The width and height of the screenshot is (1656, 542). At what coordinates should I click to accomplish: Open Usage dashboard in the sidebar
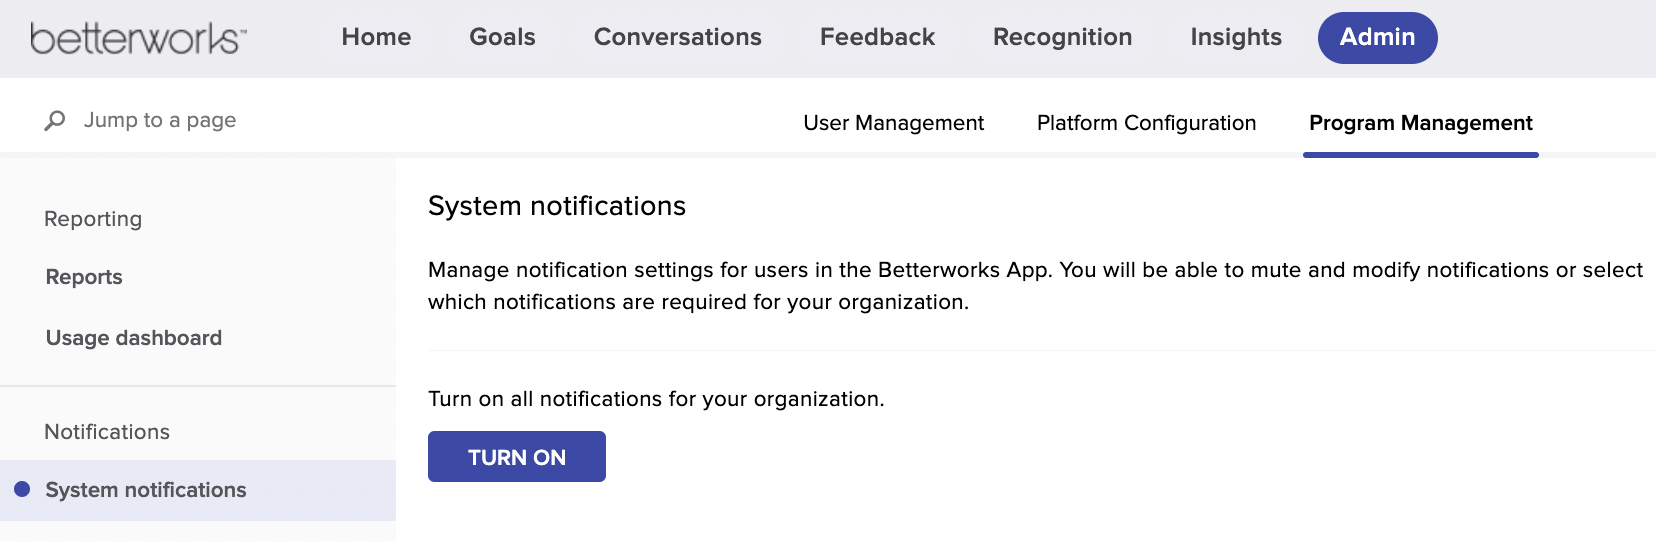134,338
